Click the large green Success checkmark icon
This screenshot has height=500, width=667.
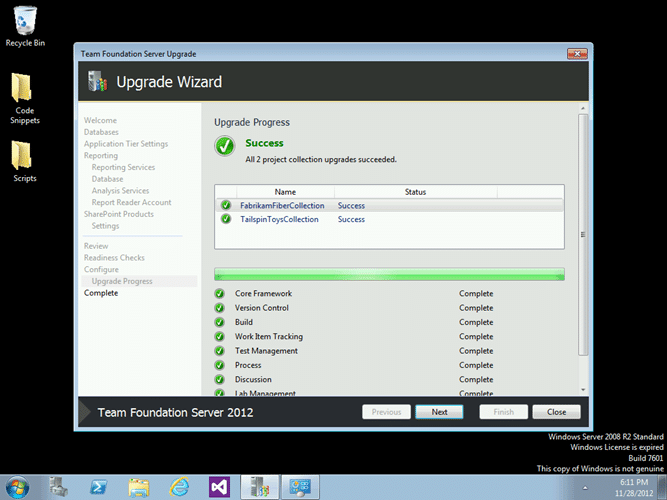click(225, 146)
